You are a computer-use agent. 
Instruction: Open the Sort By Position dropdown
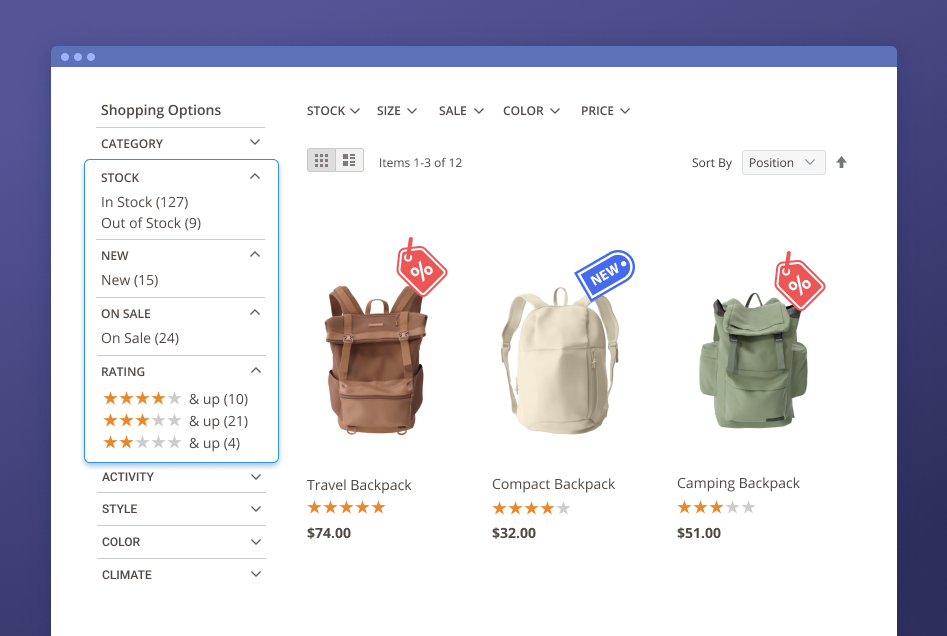coord(783,163)
